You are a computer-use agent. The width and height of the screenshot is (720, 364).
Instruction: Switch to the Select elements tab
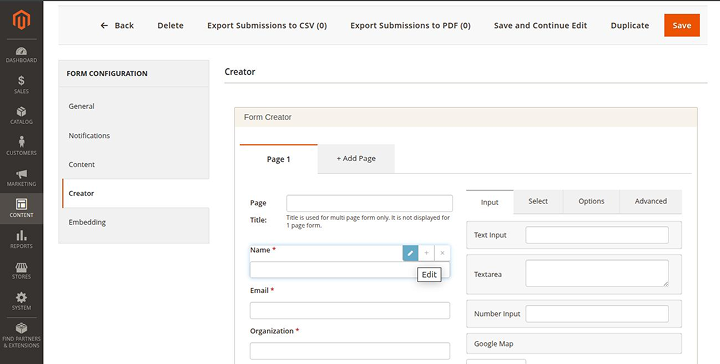pyautogui.click(x=538, y=202)
